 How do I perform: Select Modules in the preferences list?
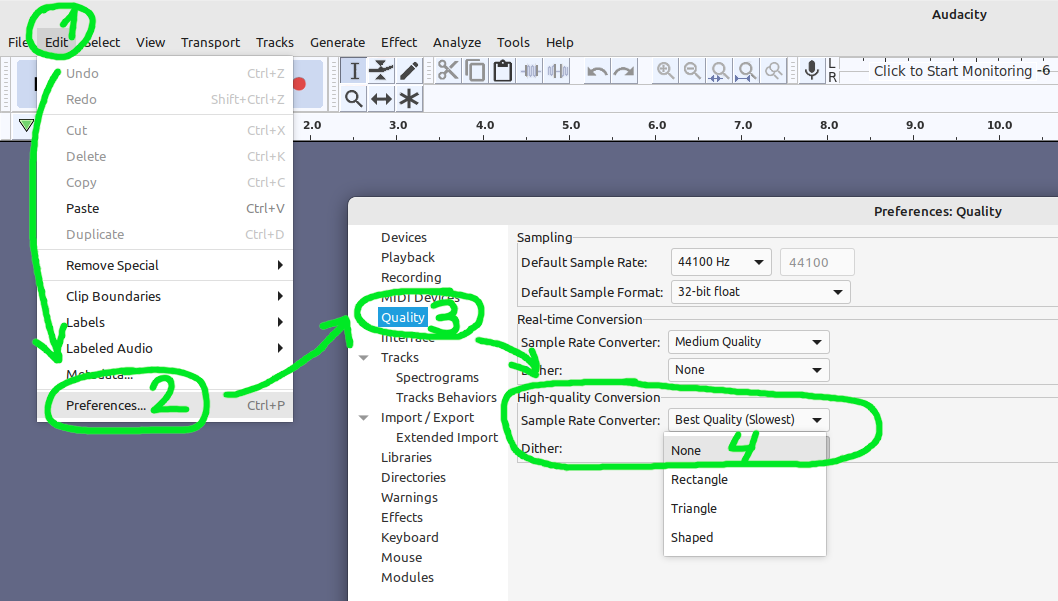[407, 577]
